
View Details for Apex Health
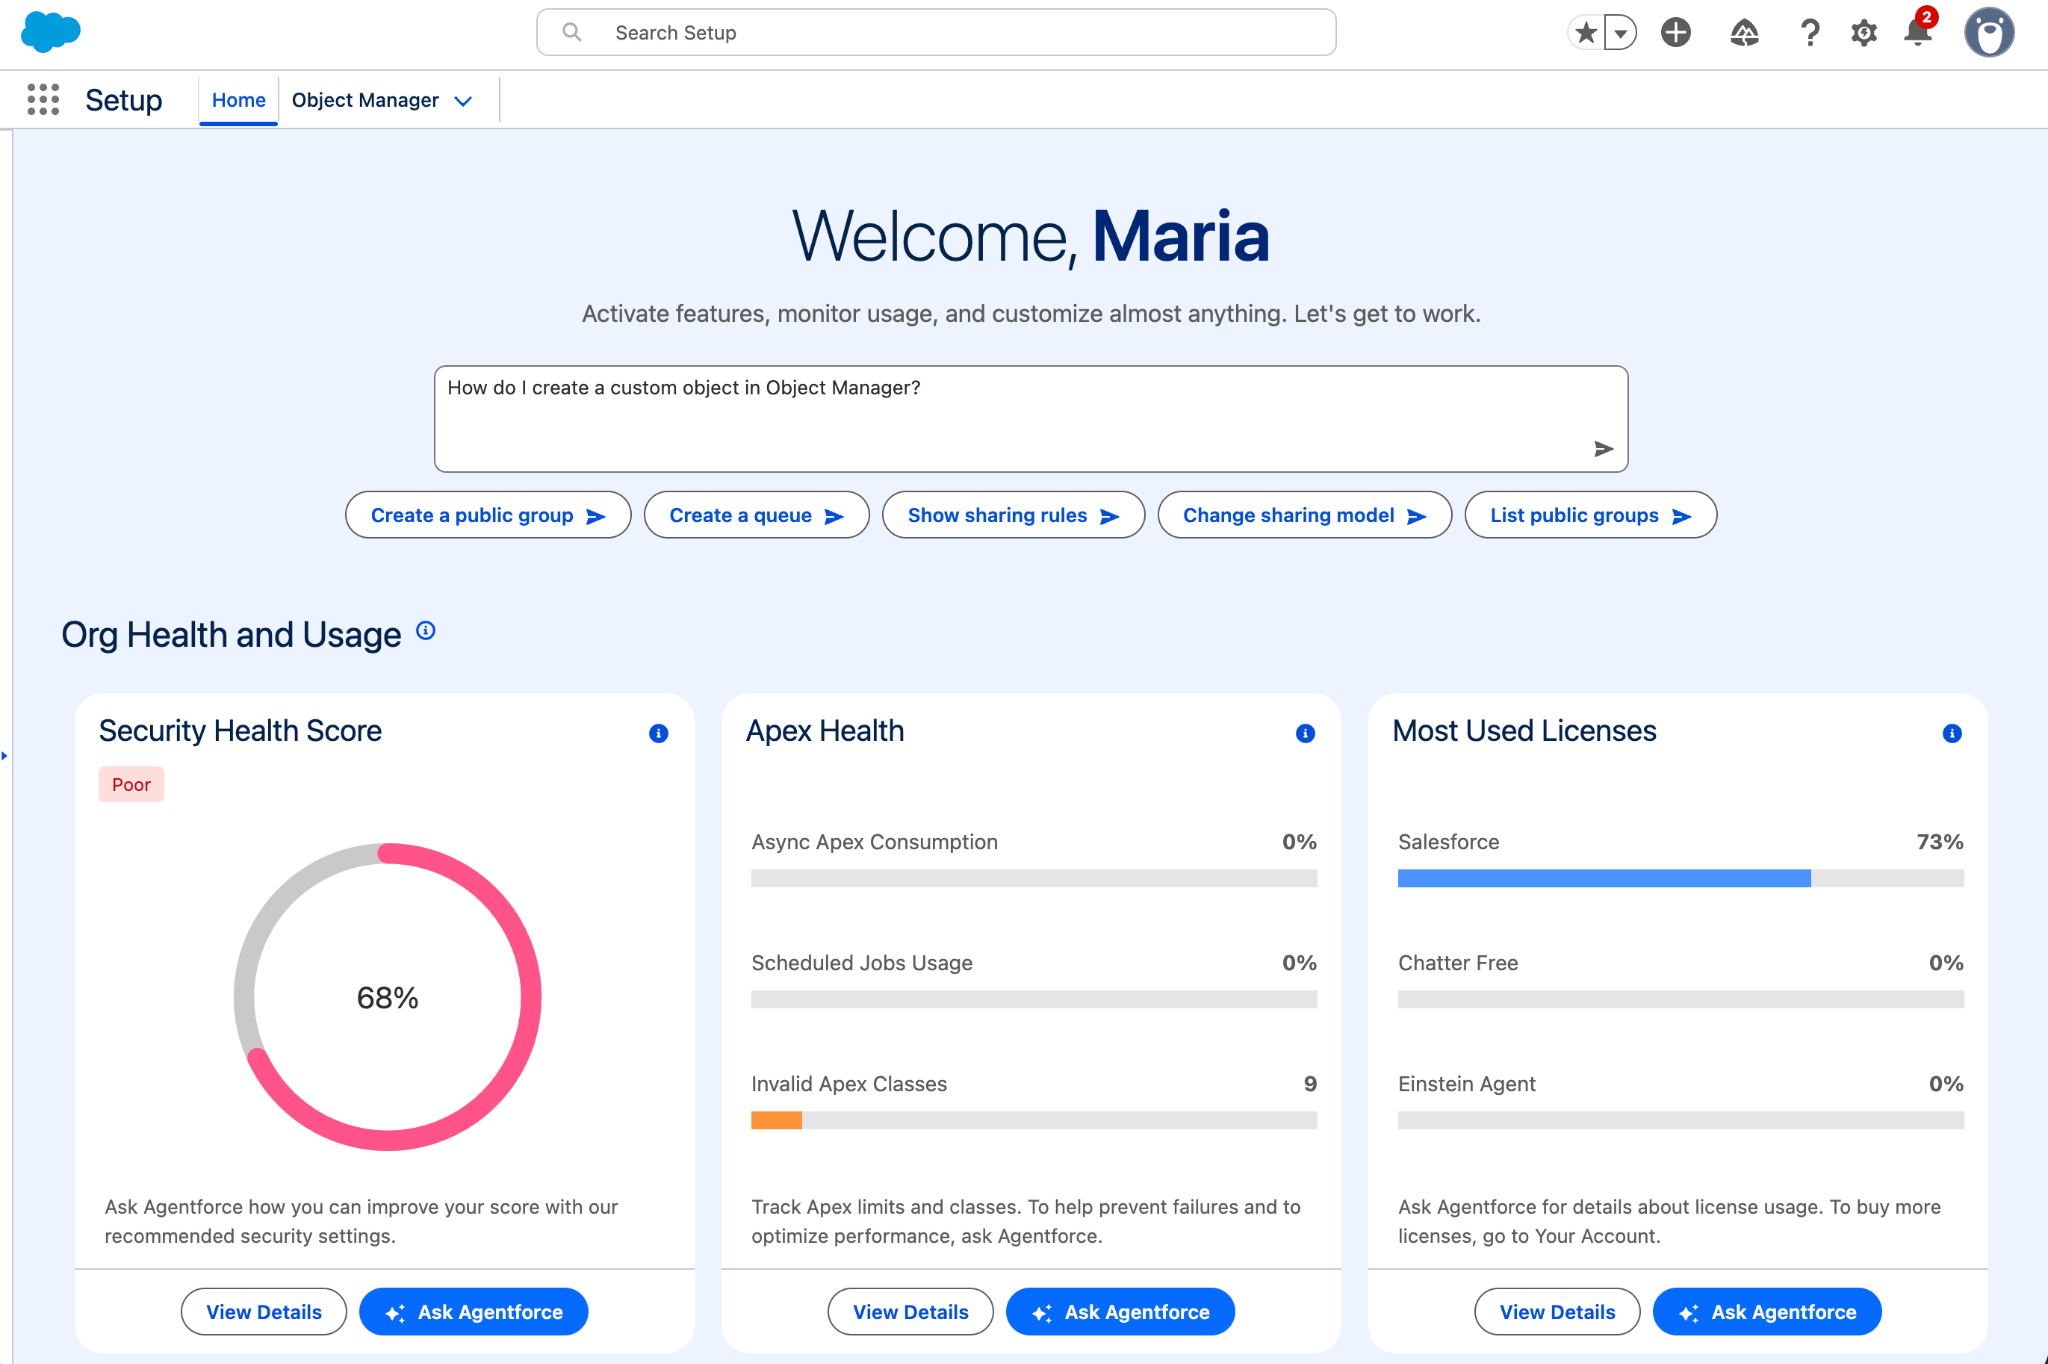coord(911,1312)
